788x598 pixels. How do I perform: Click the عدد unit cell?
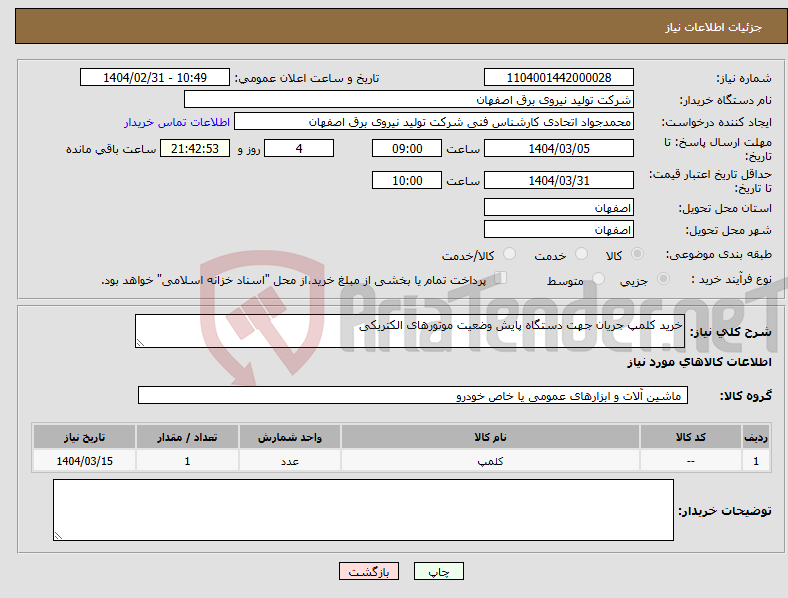pyautogui.click(x=290, y=461)
